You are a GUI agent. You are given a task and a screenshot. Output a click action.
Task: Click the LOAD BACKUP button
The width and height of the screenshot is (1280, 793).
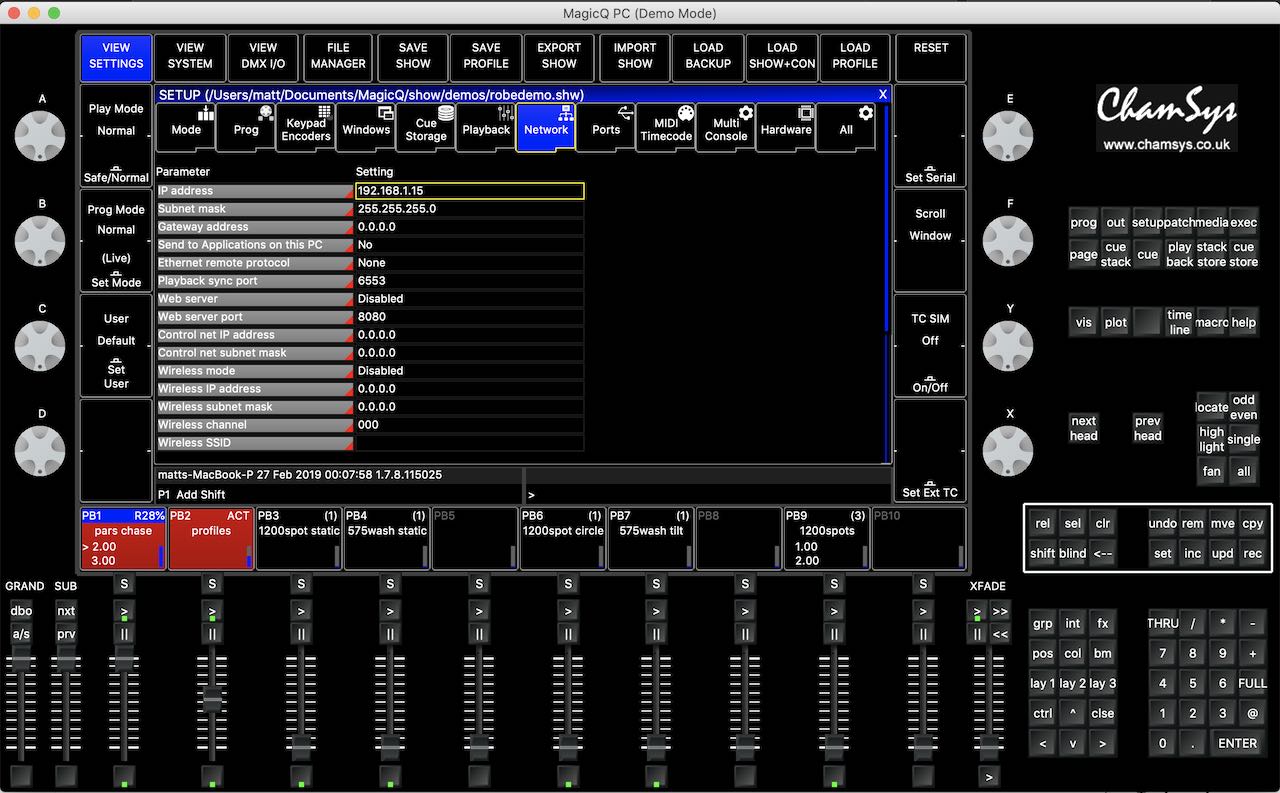[x=708, y=58]
